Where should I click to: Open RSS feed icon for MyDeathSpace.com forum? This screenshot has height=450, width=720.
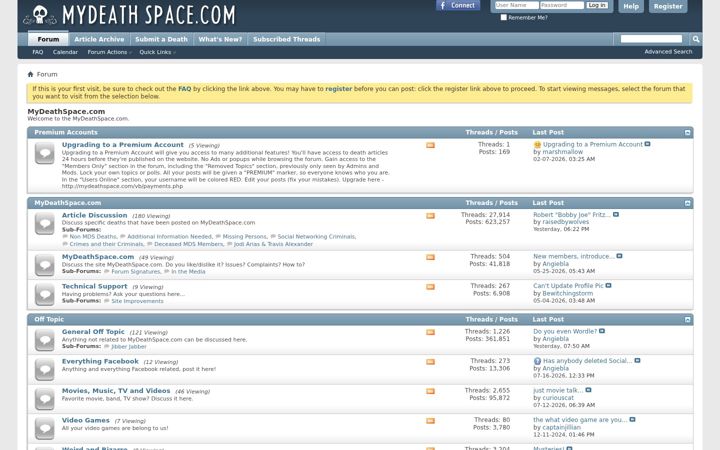pos(430,257)
